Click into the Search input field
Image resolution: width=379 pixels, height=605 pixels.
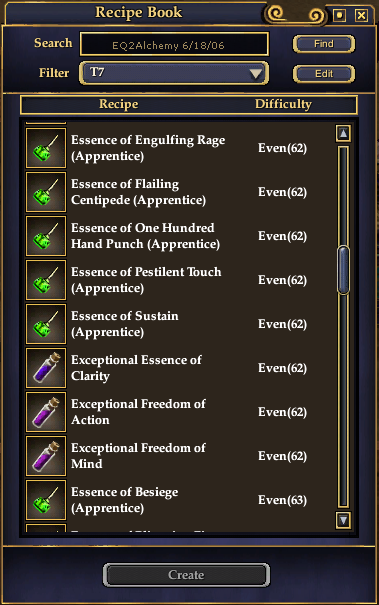click(x=174, y=44)
